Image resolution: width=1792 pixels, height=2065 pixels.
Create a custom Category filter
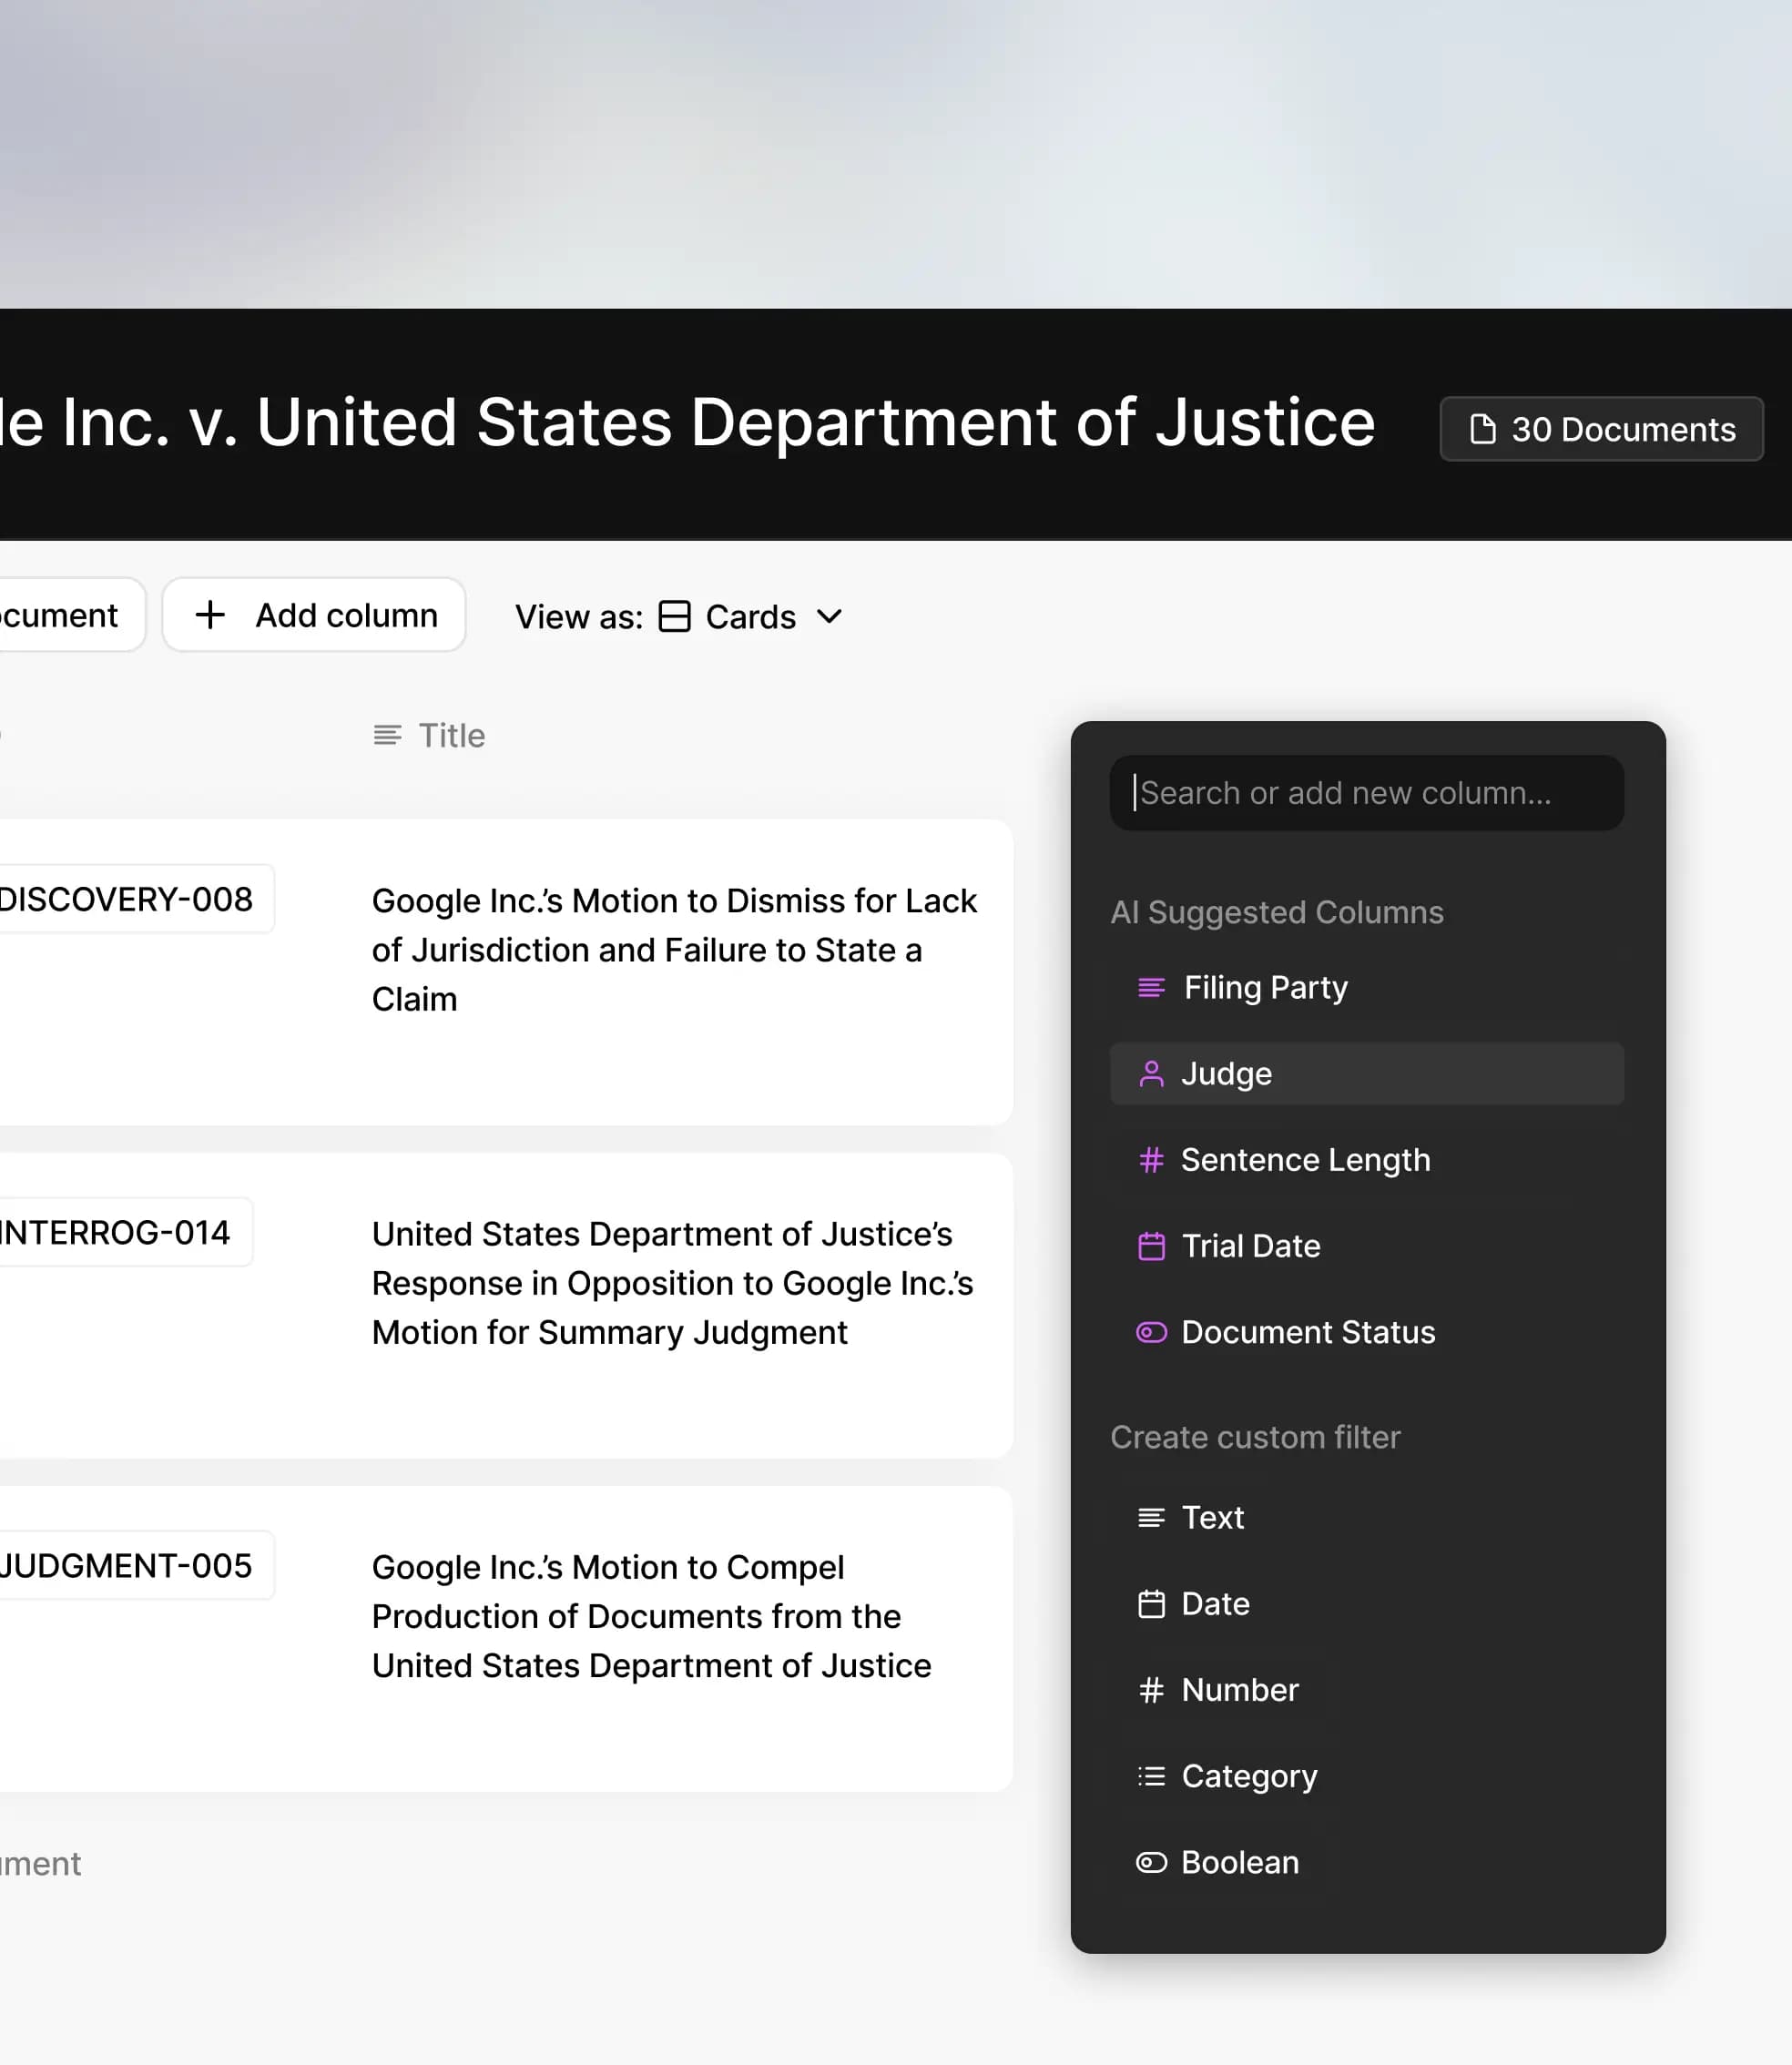point(1367,1776)
